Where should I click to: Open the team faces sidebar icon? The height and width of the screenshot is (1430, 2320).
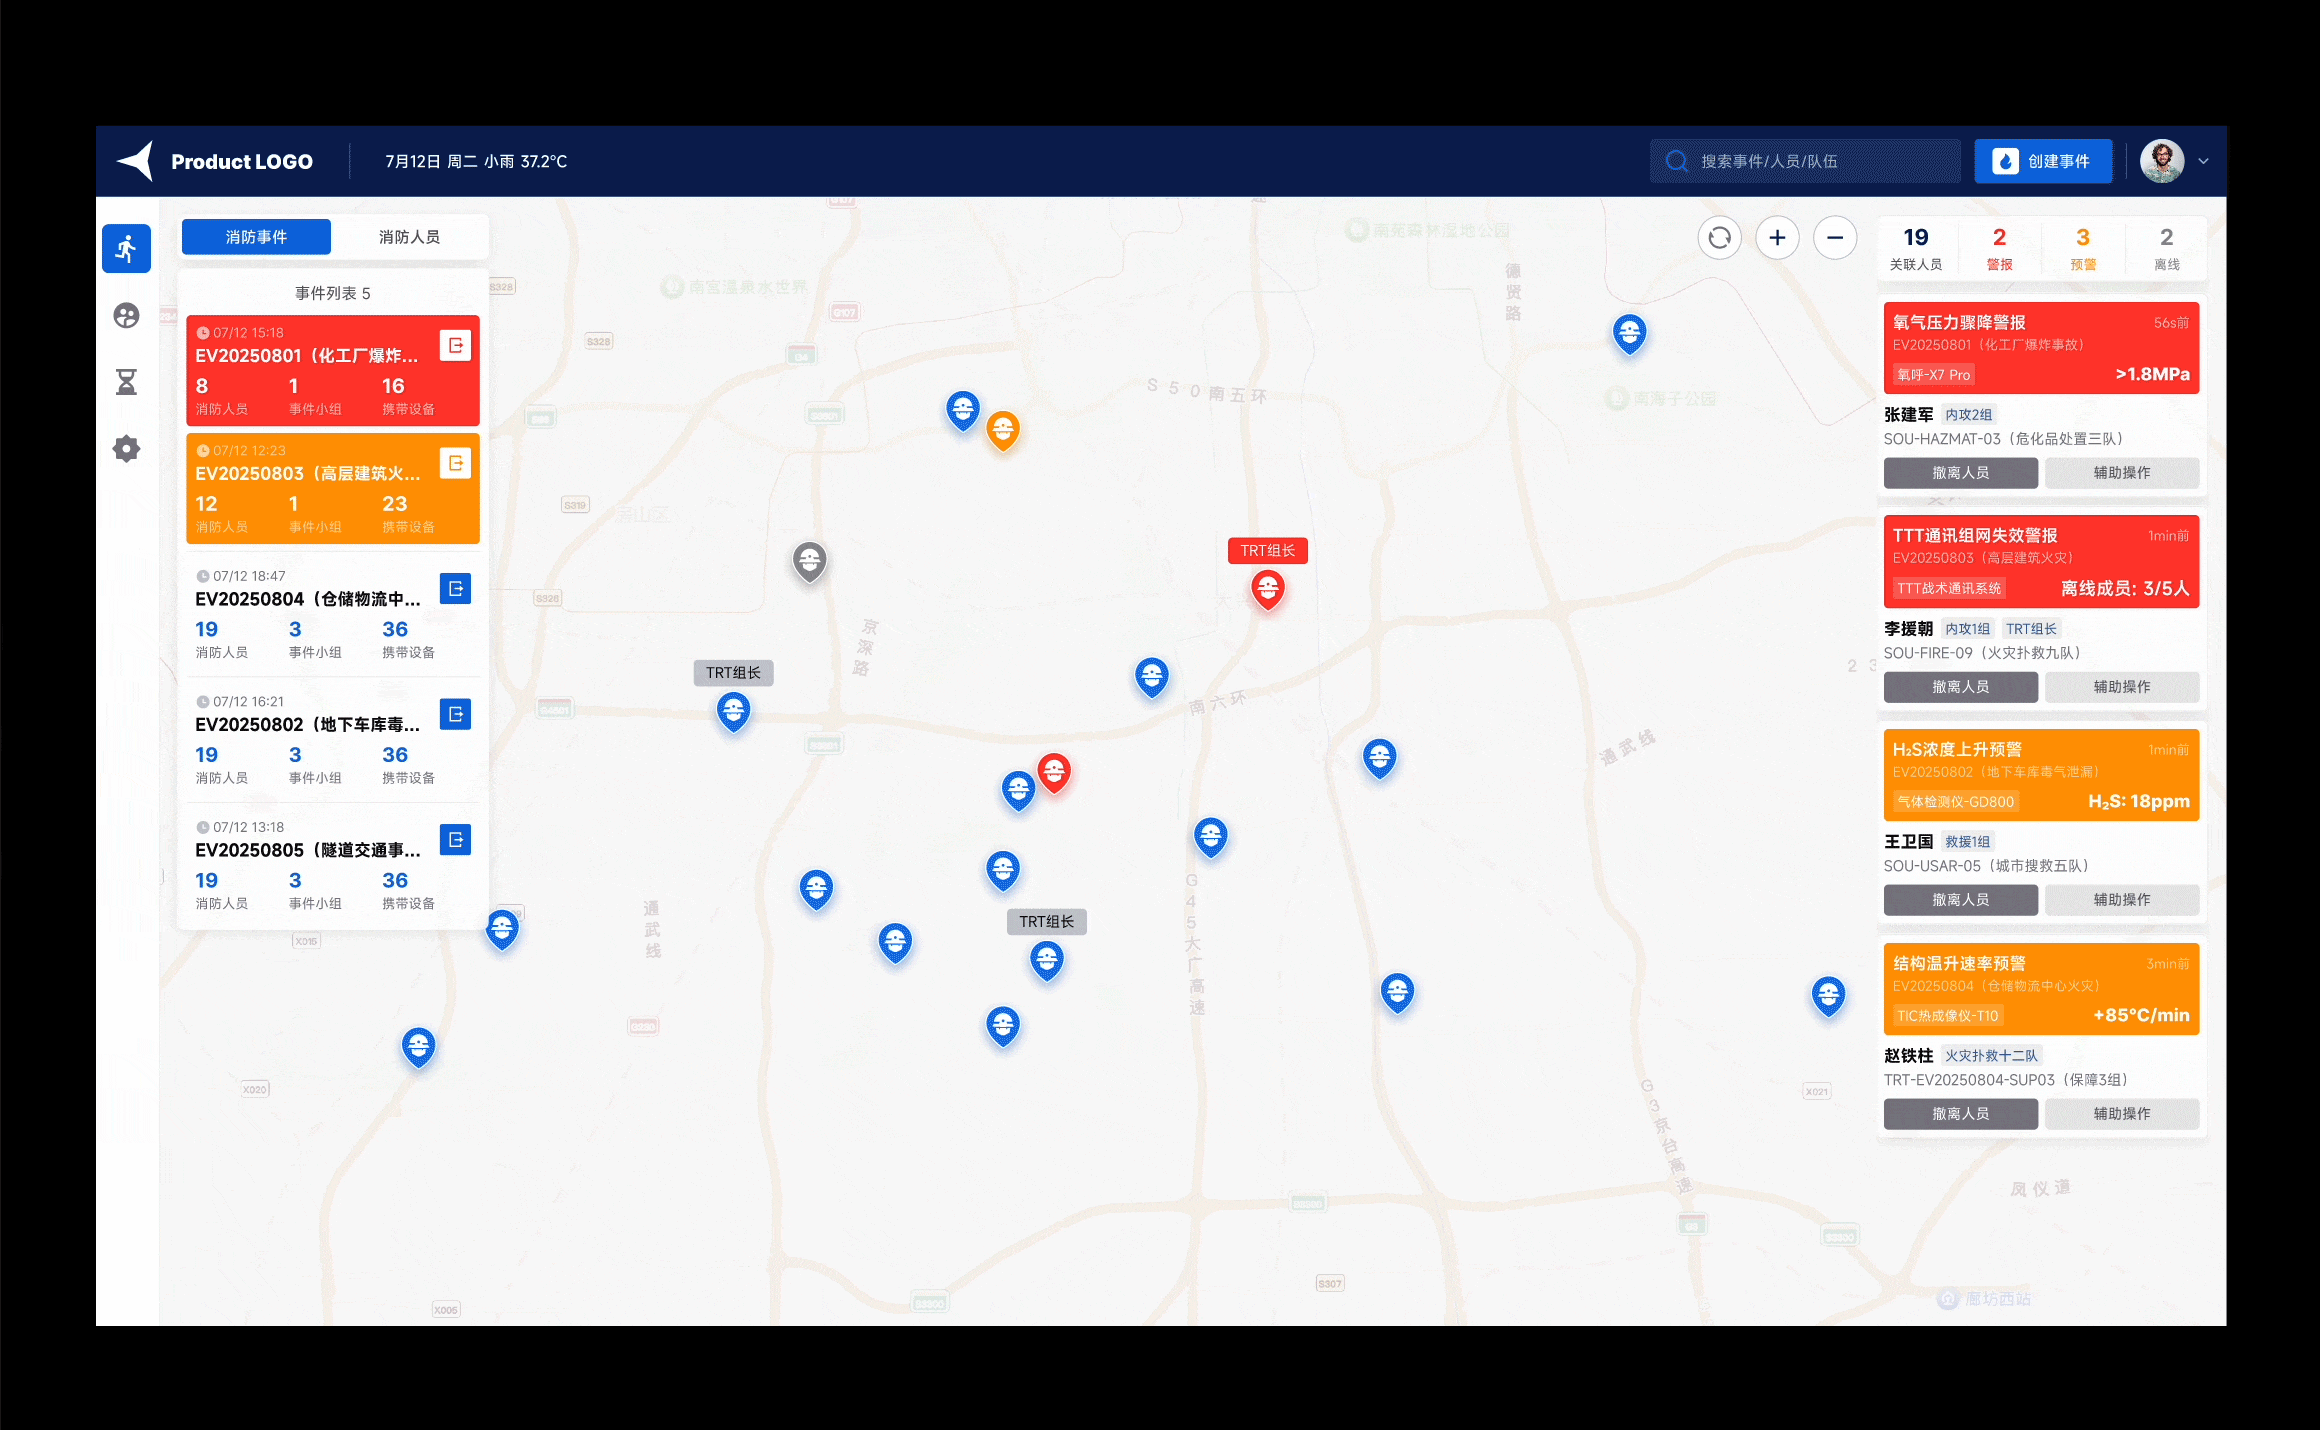tap(126, 316)
